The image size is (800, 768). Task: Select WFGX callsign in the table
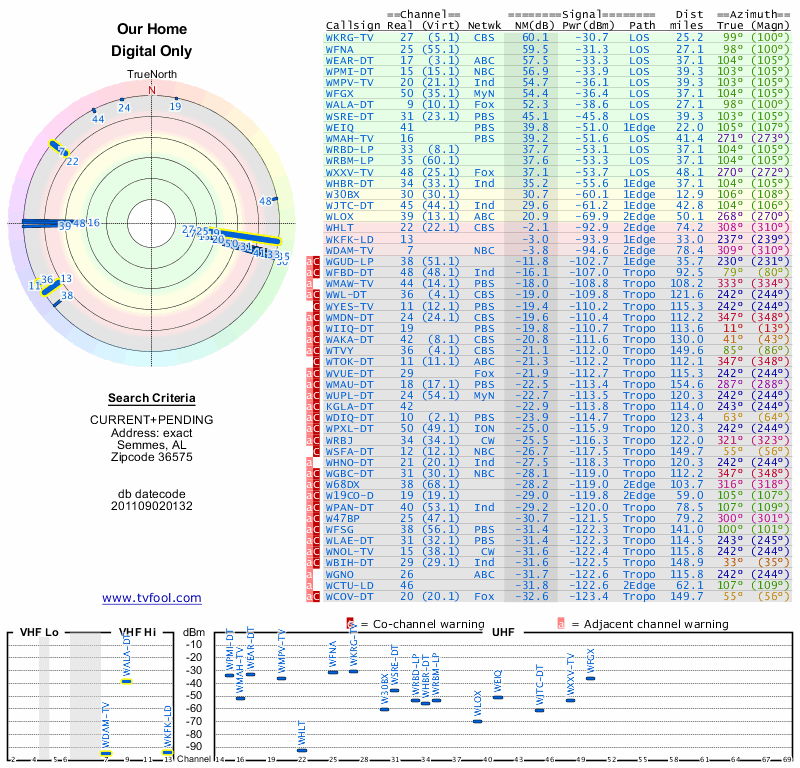[x=339, y=94]
